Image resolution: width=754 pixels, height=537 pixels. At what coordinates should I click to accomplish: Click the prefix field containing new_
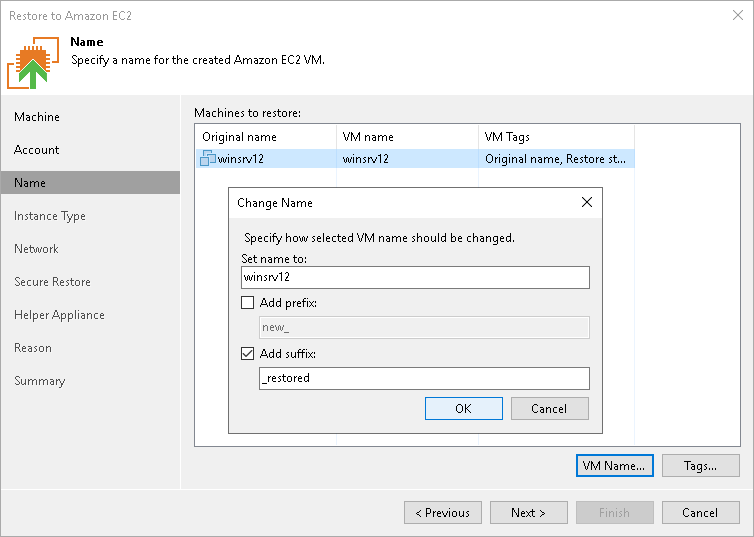coord(424,327)
